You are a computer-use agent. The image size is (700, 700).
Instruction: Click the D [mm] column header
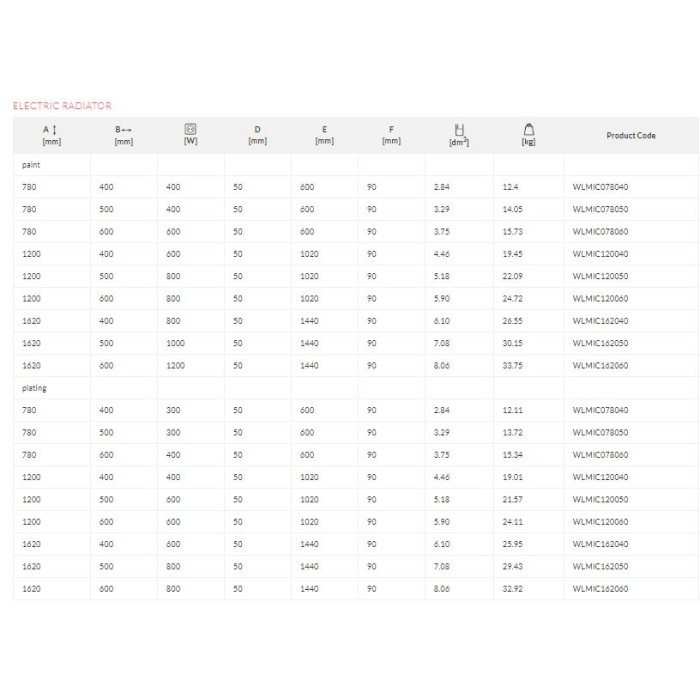point(258,135)
